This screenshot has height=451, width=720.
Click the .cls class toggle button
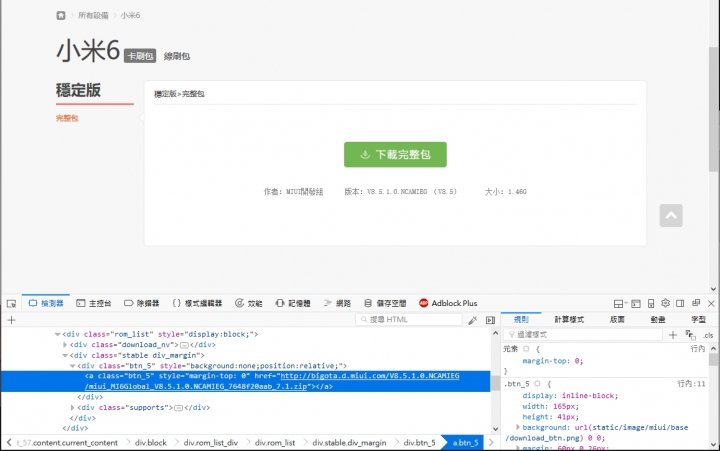click(x=708, y=335)
